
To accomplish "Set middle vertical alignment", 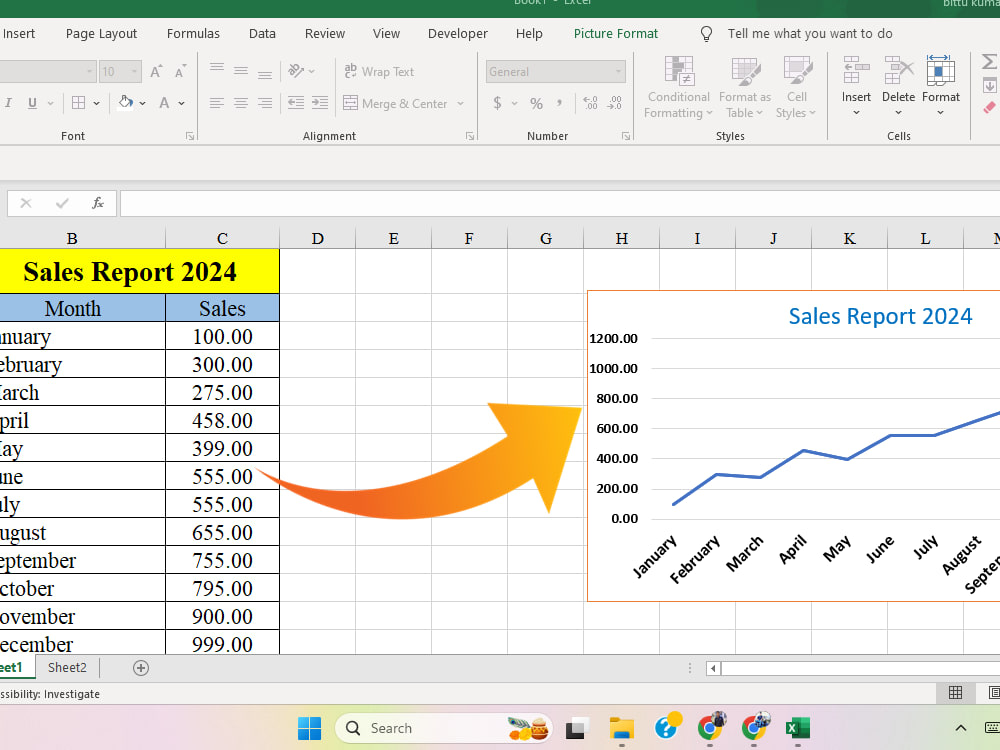I will tap(240, 71).
